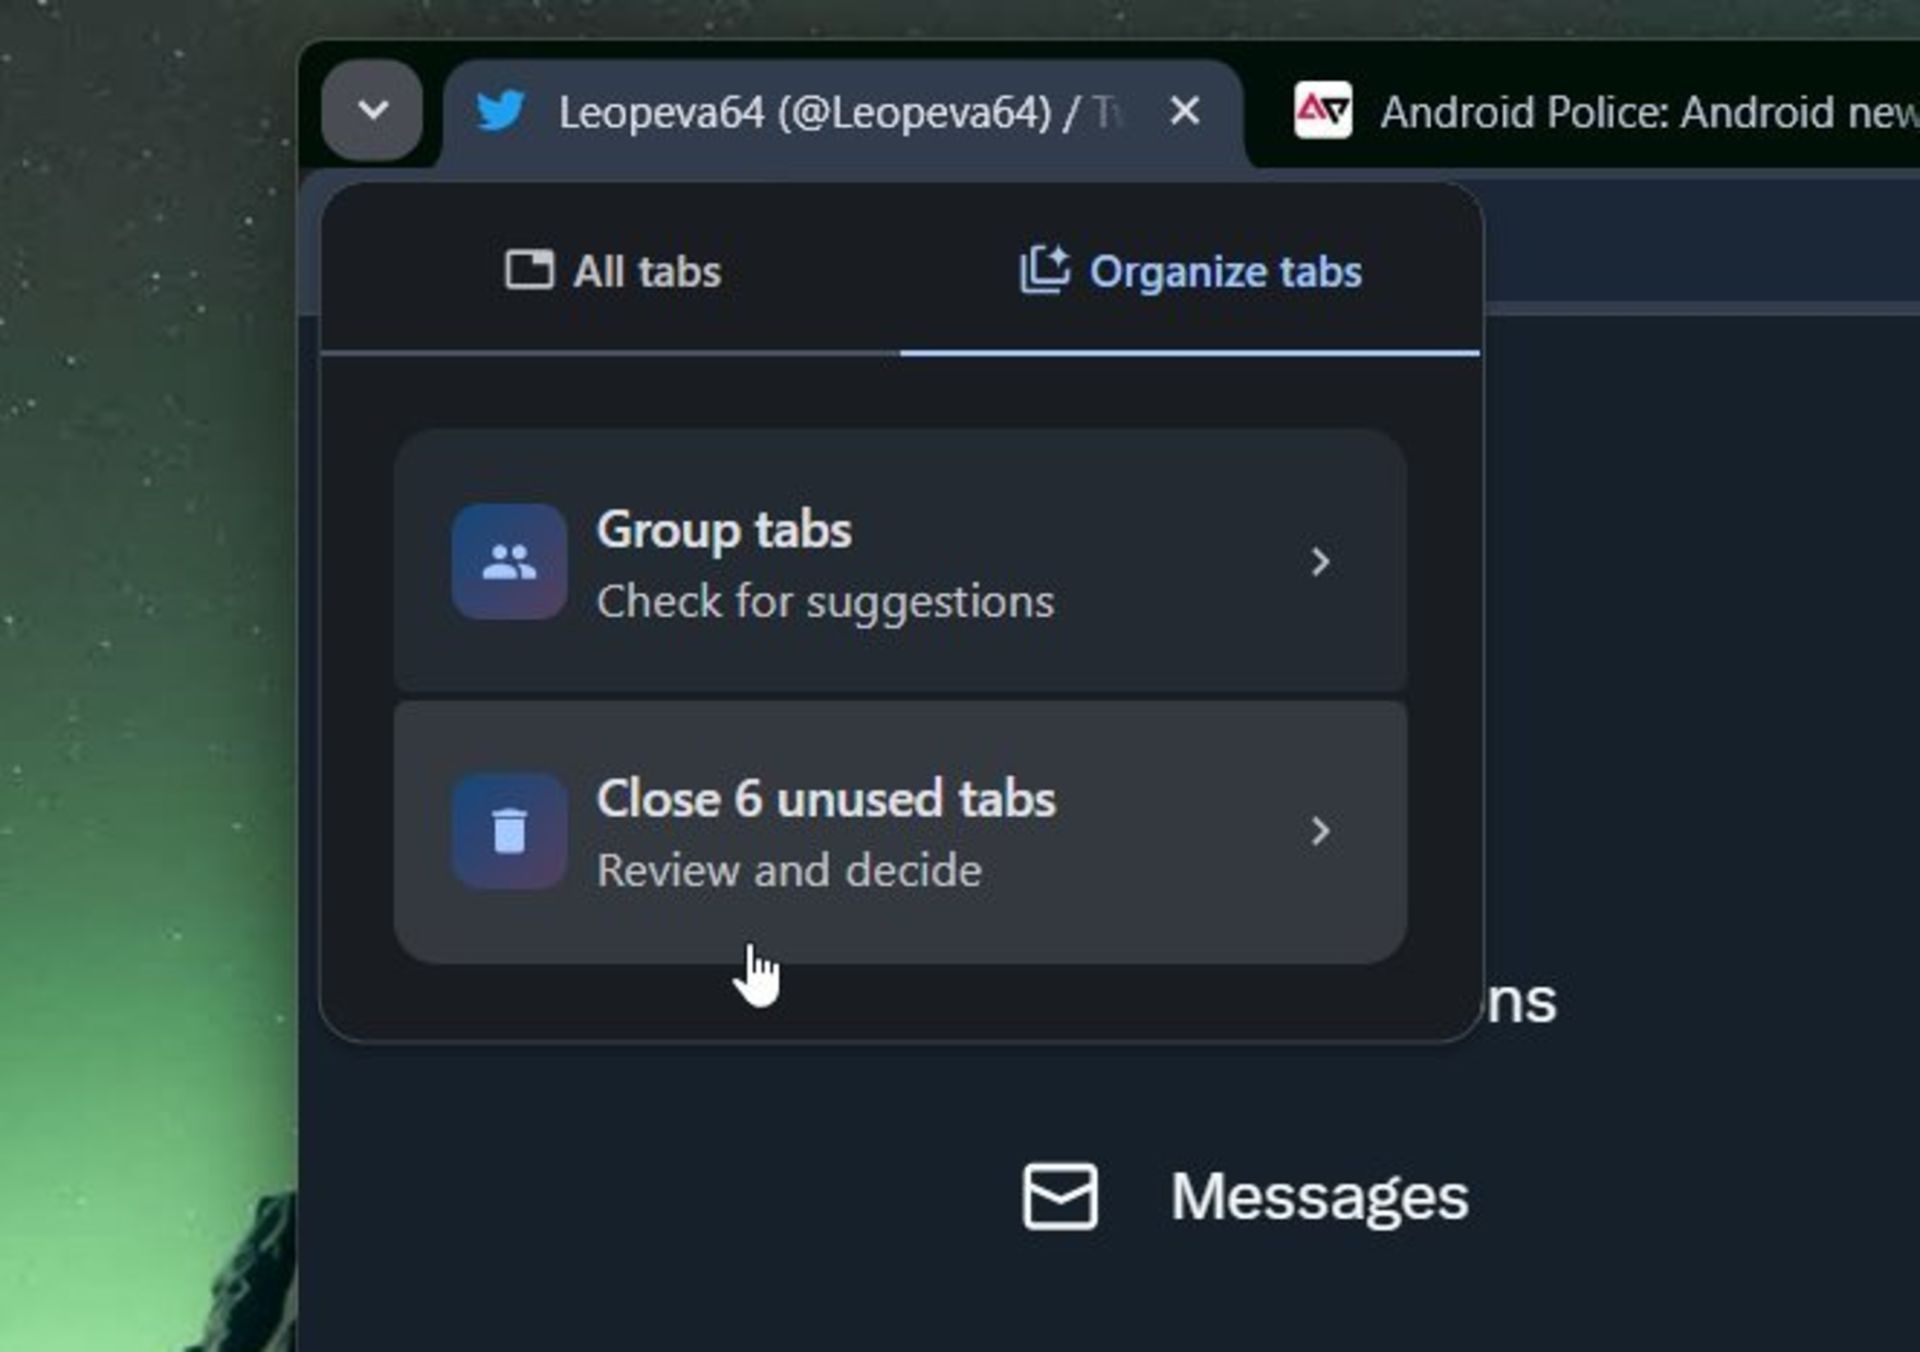This screenshot has width=1920, height=1352.
Task: Open Group tabs check for suggestions
Action: point(897,562)
